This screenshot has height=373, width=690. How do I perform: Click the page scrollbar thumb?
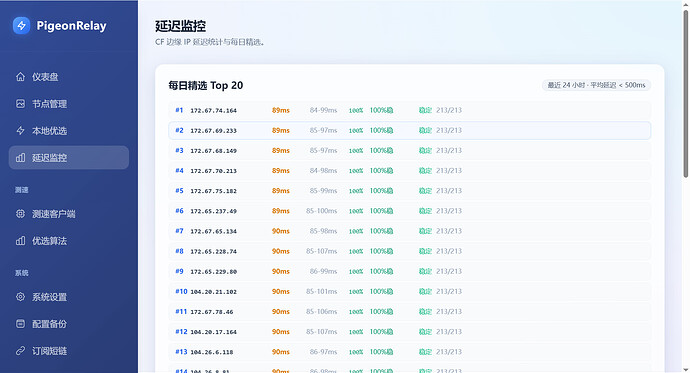[x=686, y=93]
